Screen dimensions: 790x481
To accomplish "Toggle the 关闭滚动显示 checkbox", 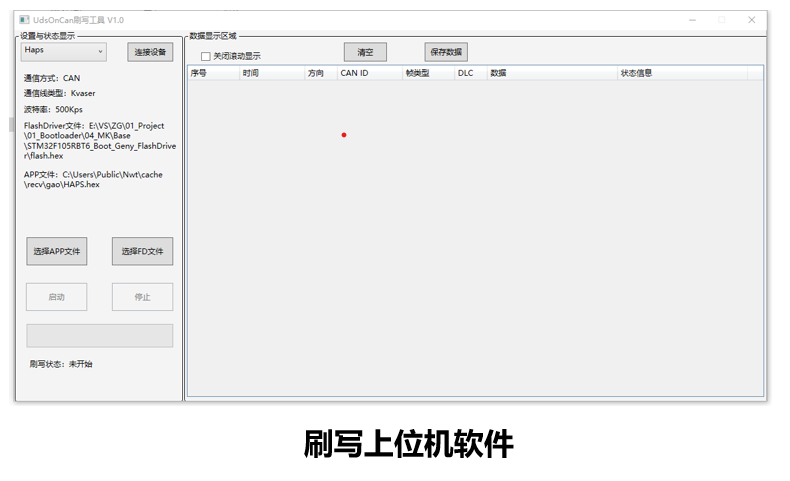I will tap(206, 56).
